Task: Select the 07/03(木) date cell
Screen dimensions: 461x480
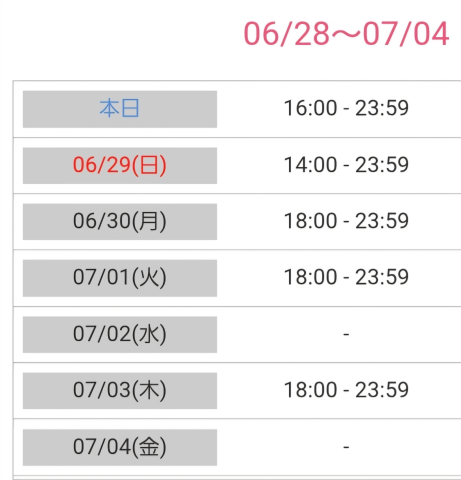Action: 120,391
